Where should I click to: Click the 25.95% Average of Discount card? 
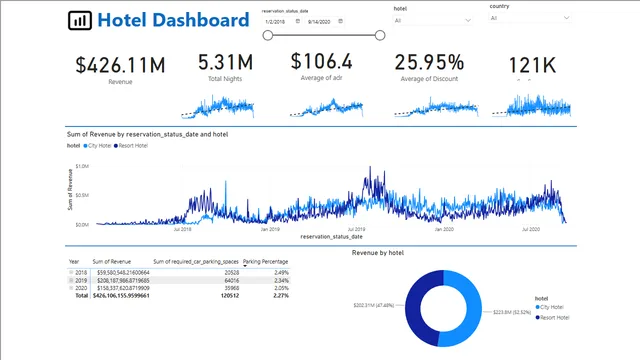[x=429, y=67]
